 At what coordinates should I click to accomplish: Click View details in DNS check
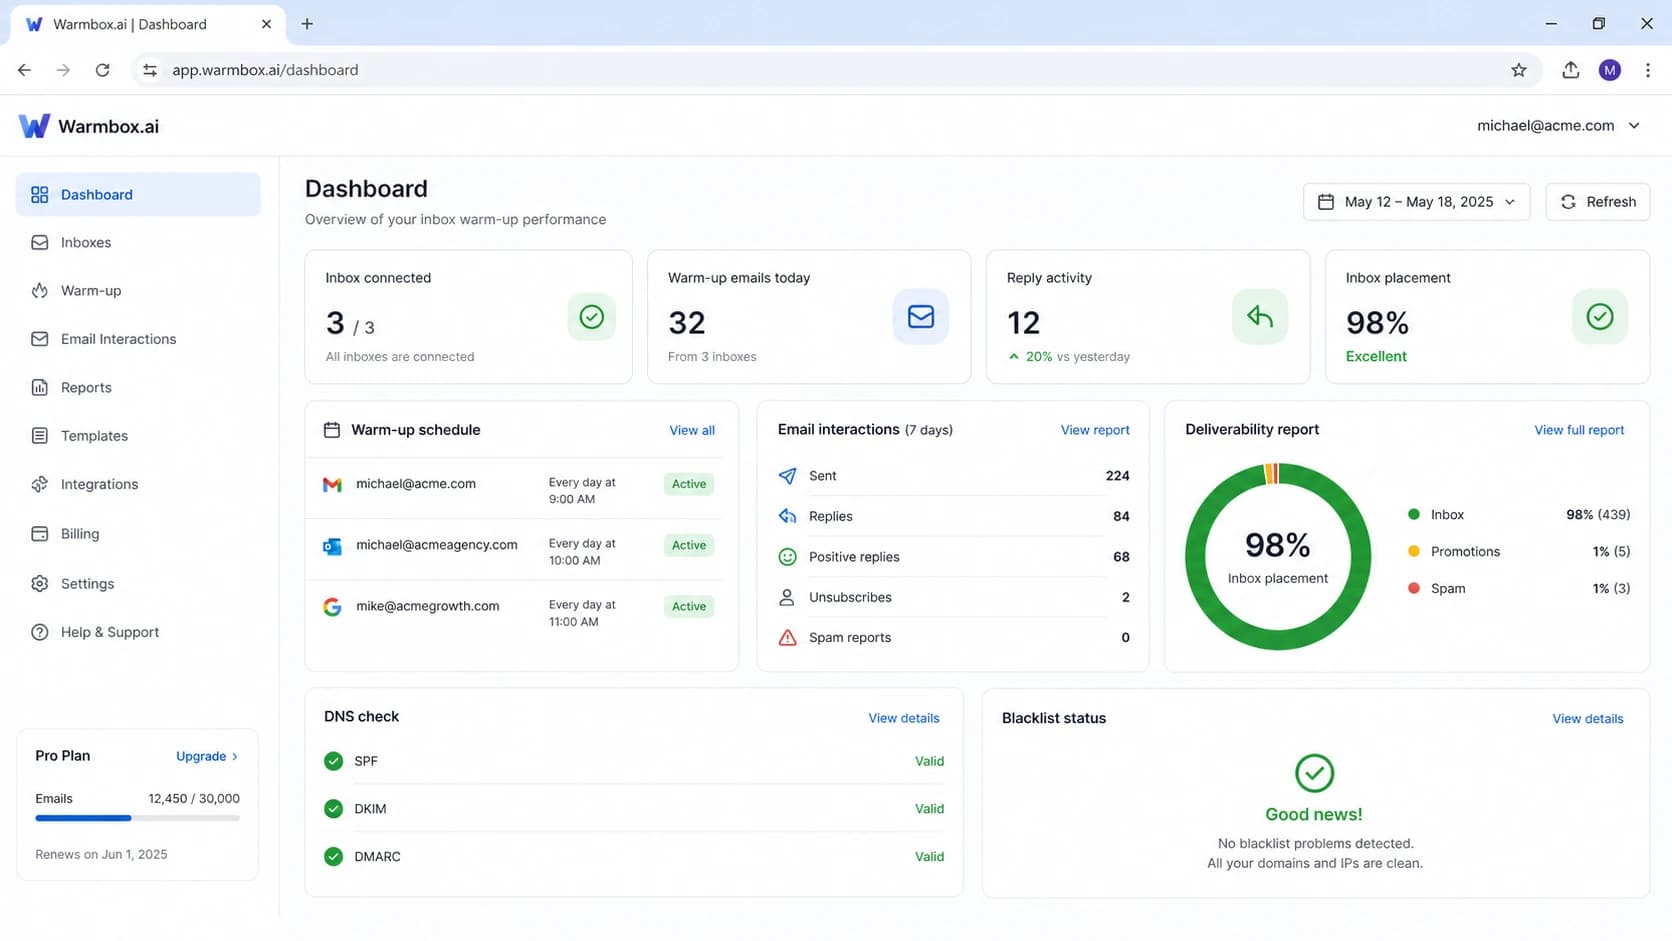pyautogui.click(x=904, y=719)
